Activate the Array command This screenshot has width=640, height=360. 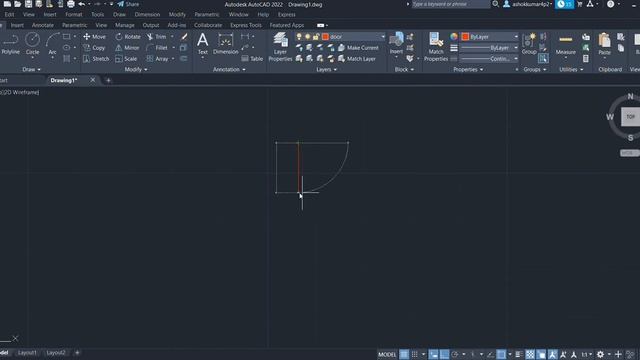point(158,59)
